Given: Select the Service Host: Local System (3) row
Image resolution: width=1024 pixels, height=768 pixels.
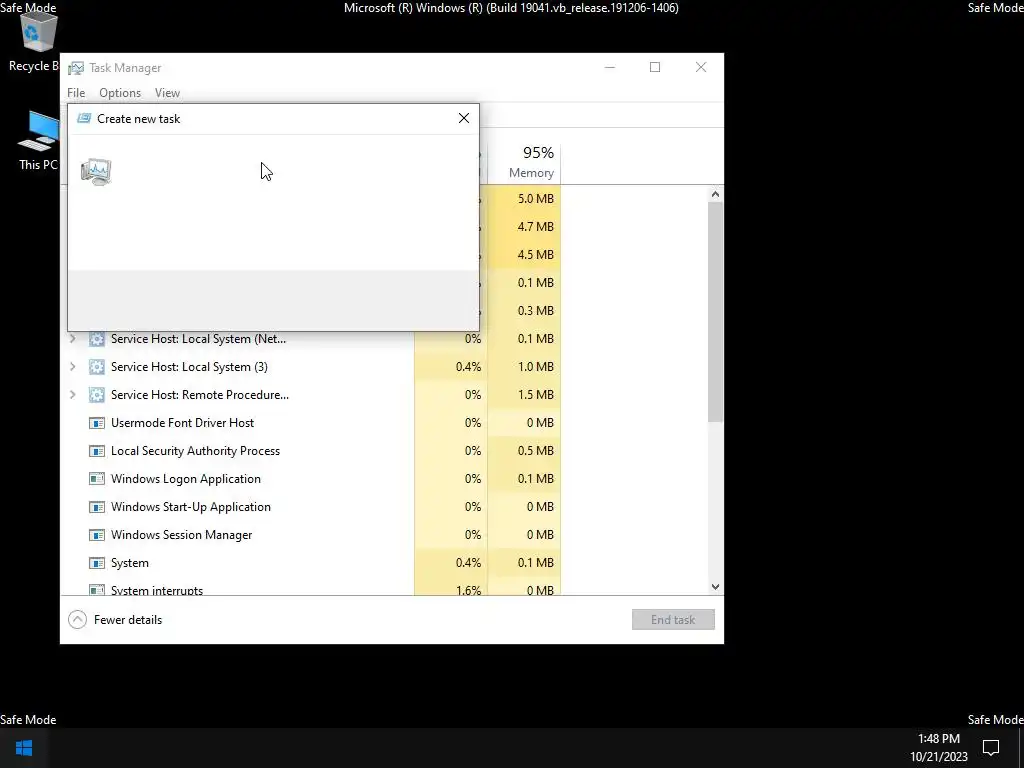Looking at the screenshot, I should click(311, 367).
